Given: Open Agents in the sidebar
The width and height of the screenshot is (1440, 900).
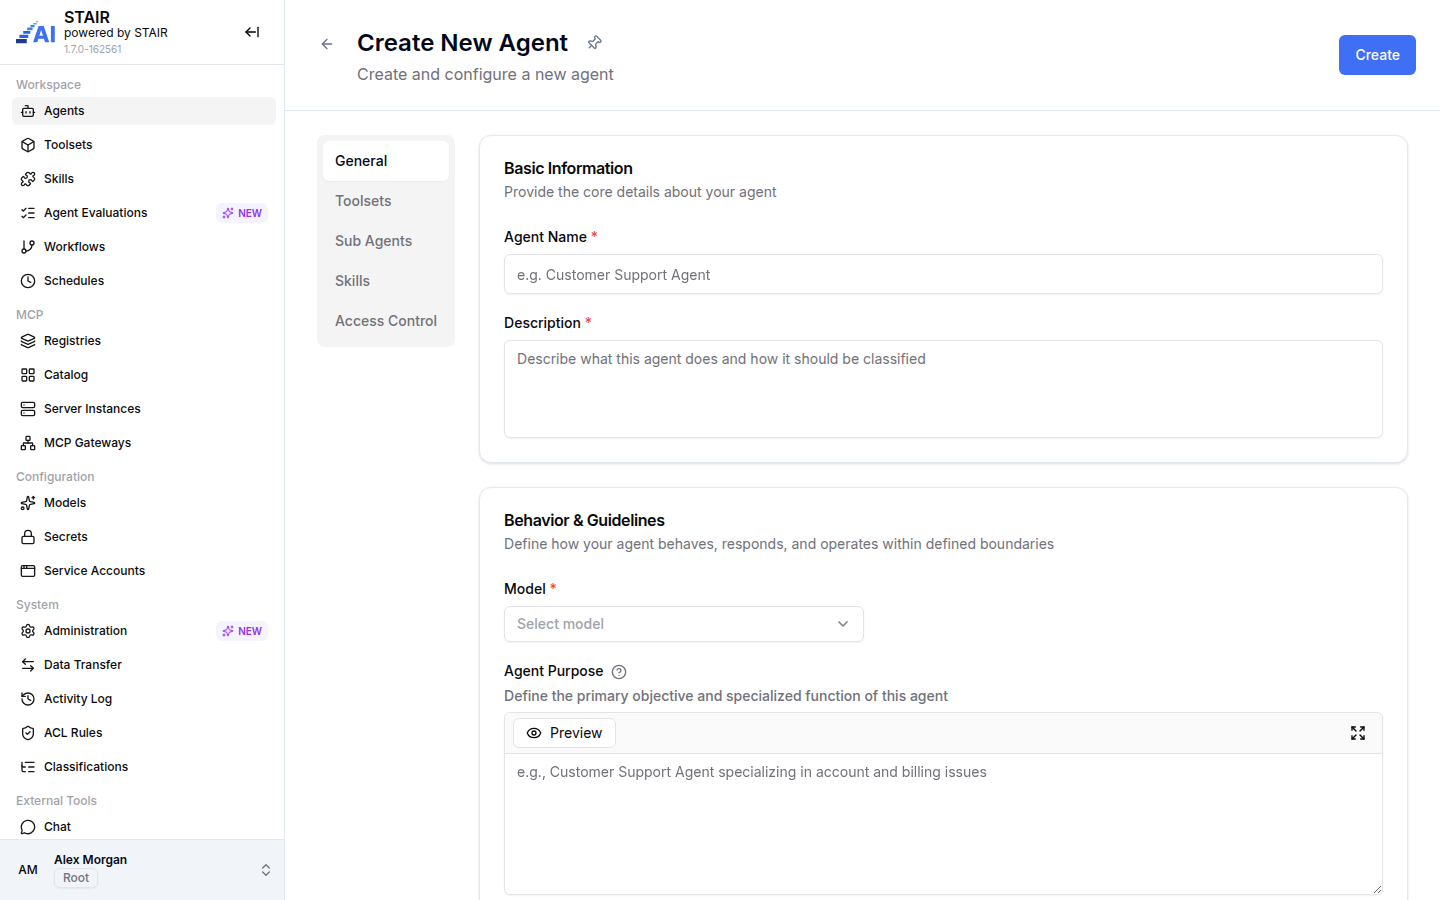Looking at the screenshot, I should pyautogui.click(x=144, y=111).
